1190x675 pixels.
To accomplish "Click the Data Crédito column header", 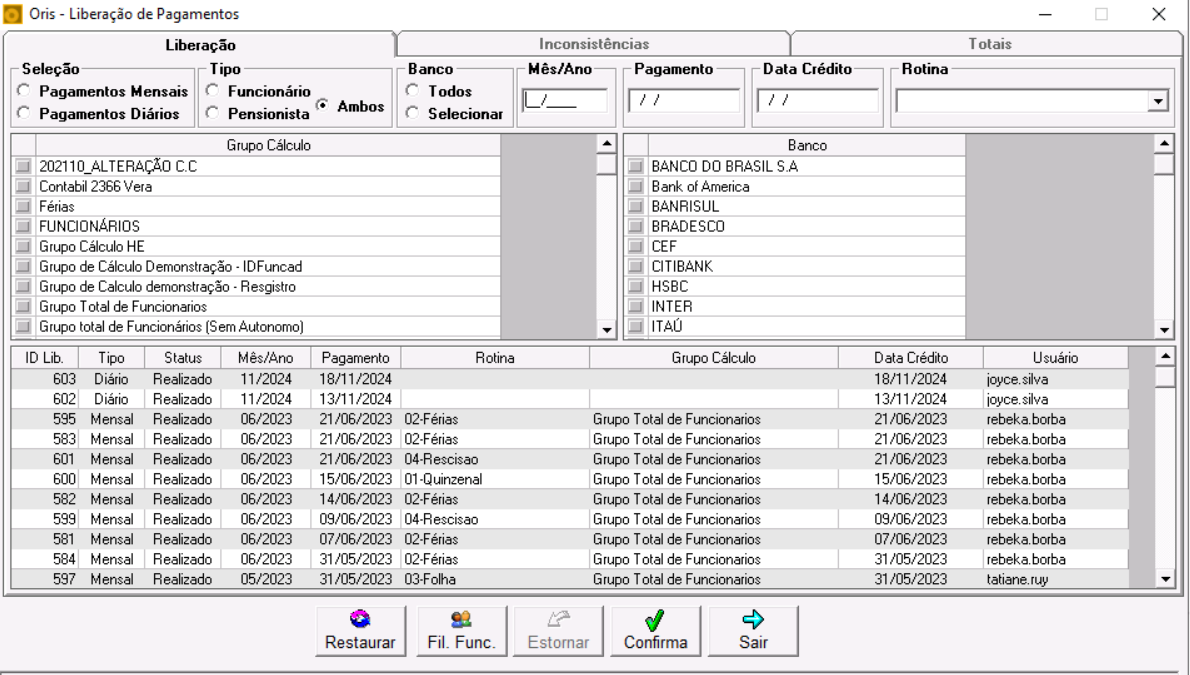I will pos(911,358).
